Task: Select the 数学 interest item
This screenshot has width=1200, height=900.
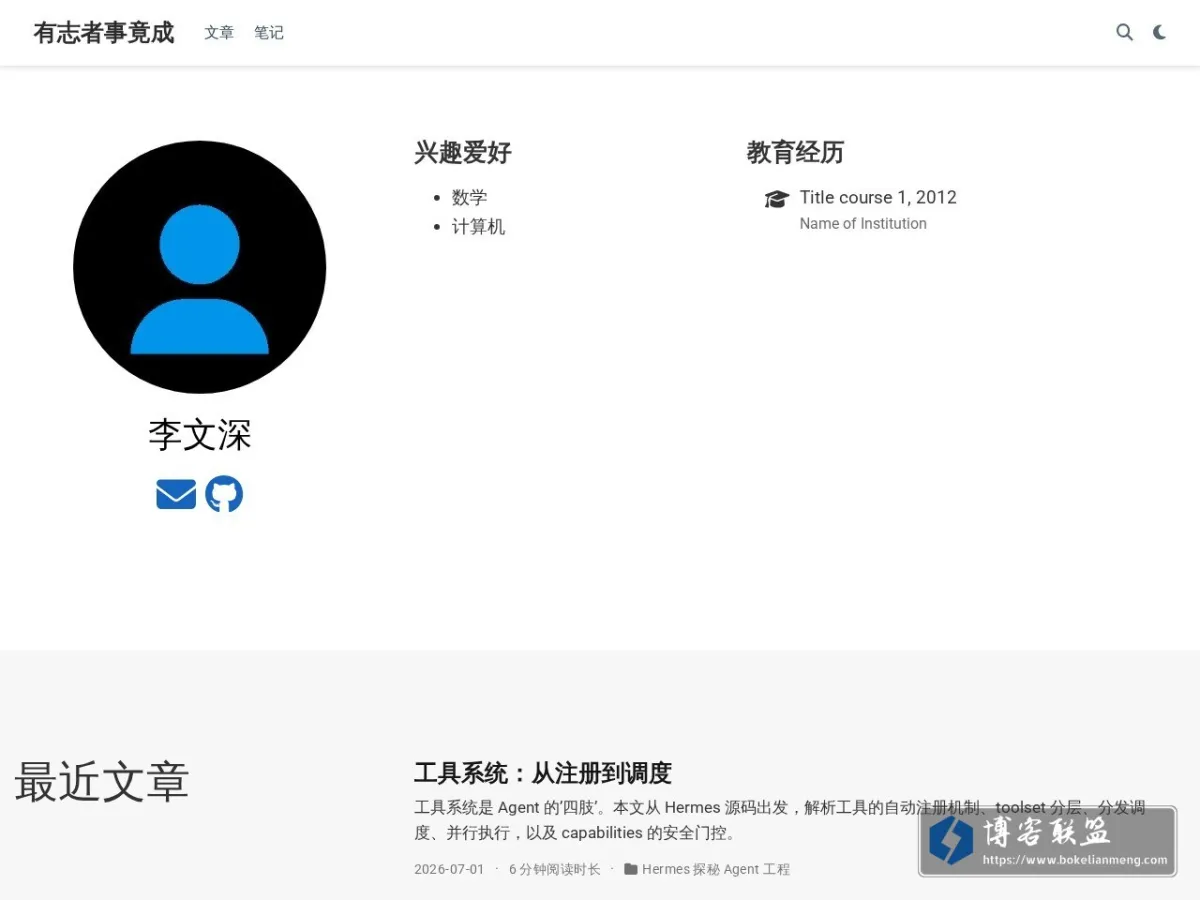Action: click(x=469, y=198)
